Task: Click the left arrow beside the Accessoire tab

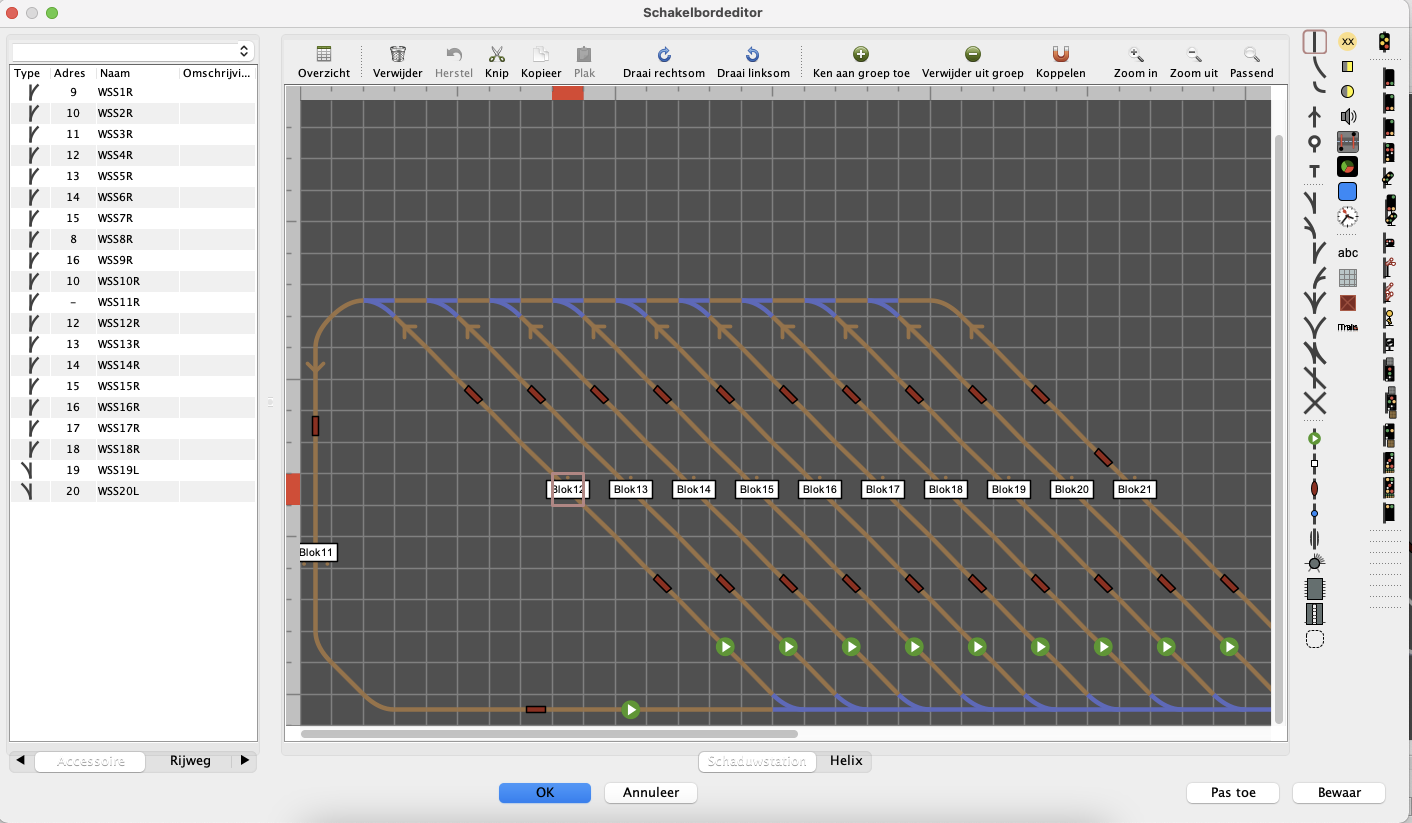Action: 21,761
